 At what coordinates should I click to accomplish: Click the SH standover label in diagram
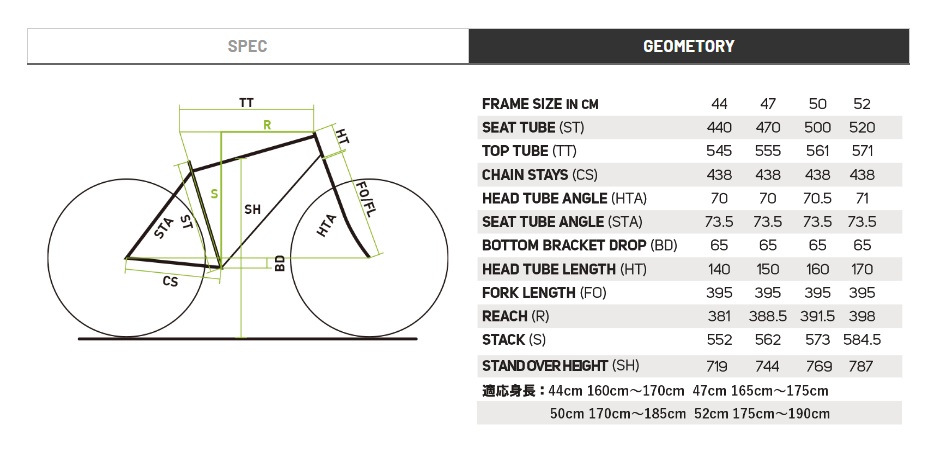[253, 209]
